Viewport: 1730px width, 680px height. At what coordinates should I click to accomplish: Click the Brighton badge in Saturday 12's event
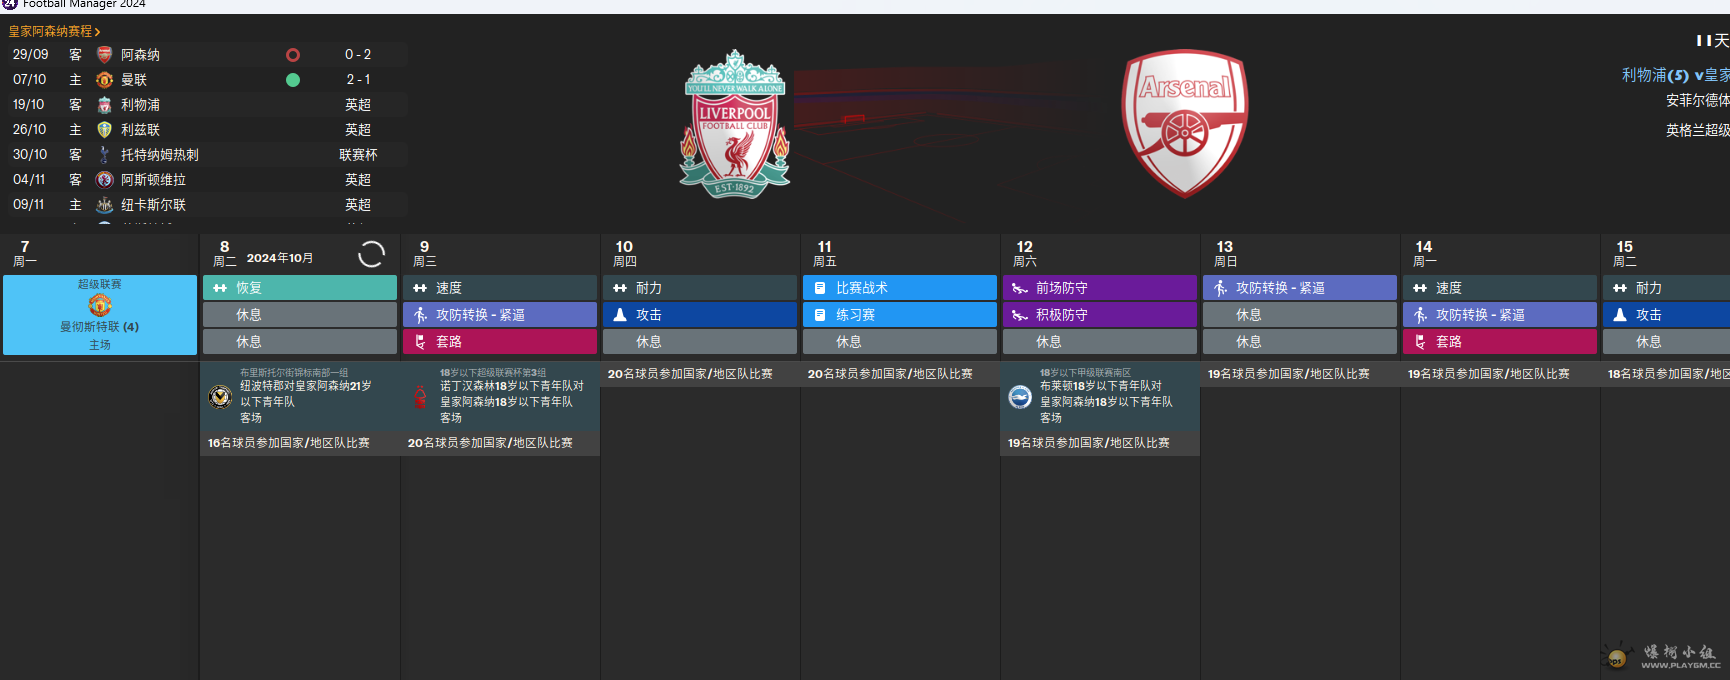(1020, 397)
